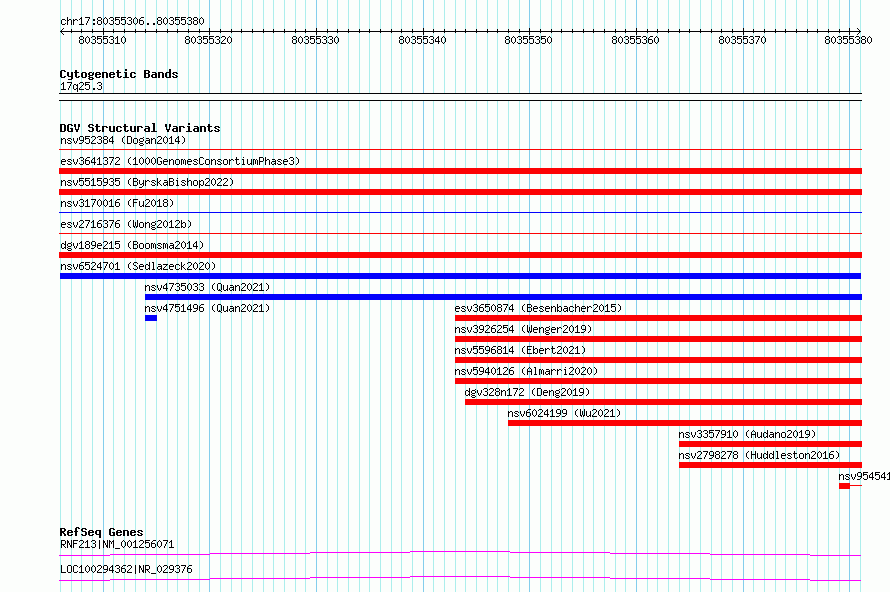This screenshot has width=890, height=592.
Task: Click ruler position 80355370
Action: (x=742, y=40)
